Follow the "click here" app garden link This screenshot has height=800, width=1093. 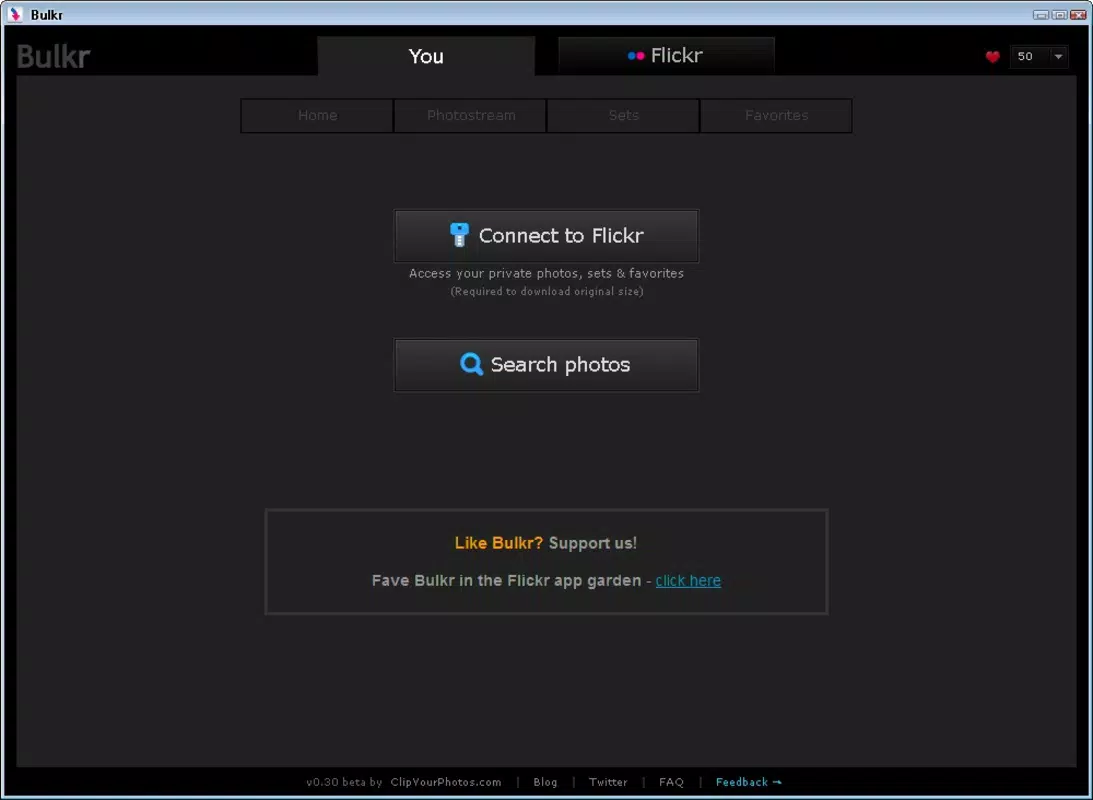pos(688,580)
